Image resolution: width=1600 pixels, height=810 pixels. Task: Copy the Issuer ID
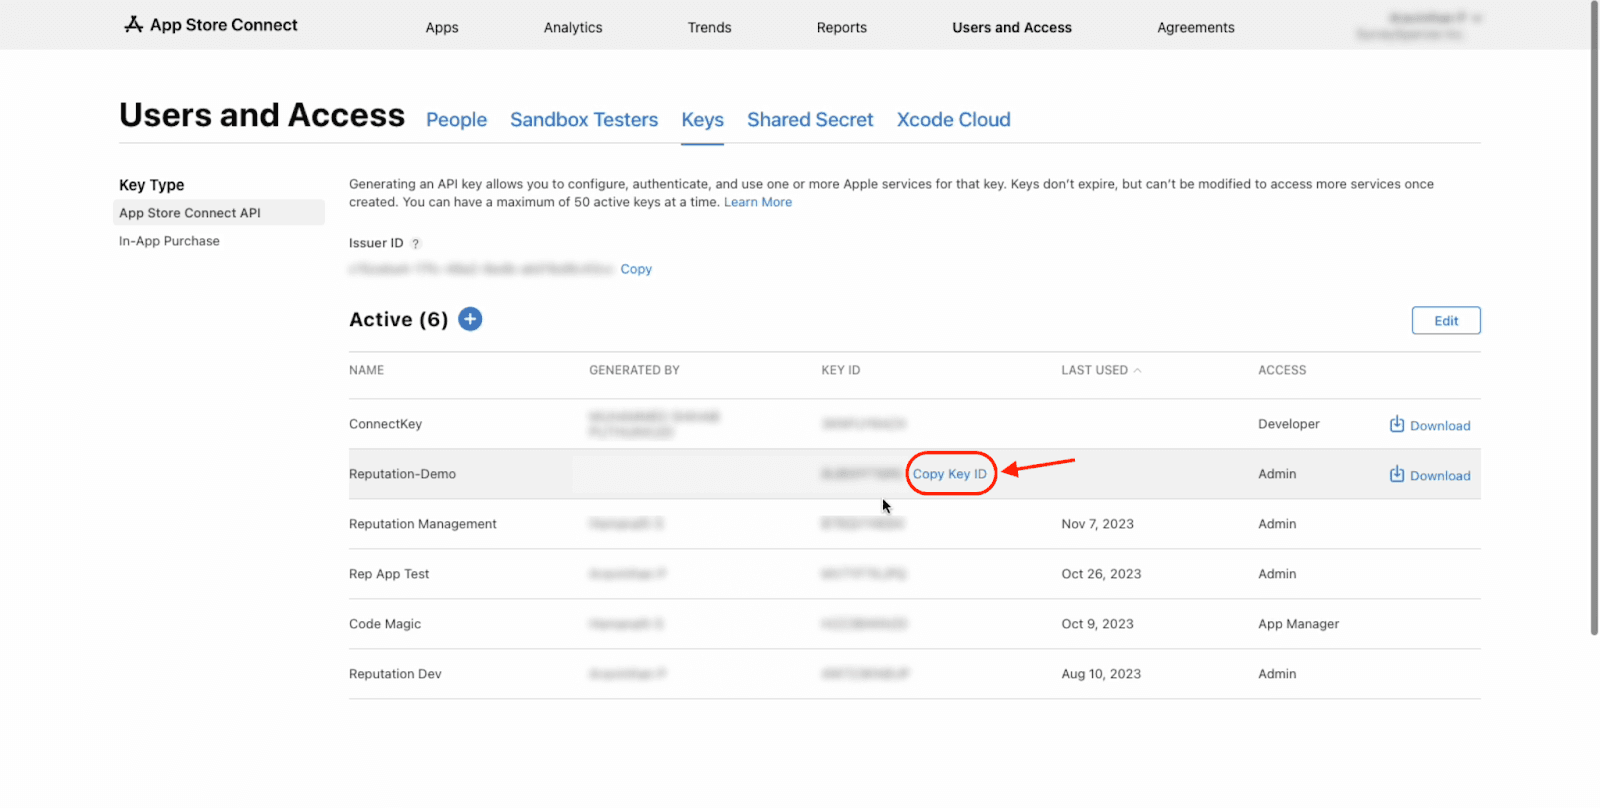[636, 269]
